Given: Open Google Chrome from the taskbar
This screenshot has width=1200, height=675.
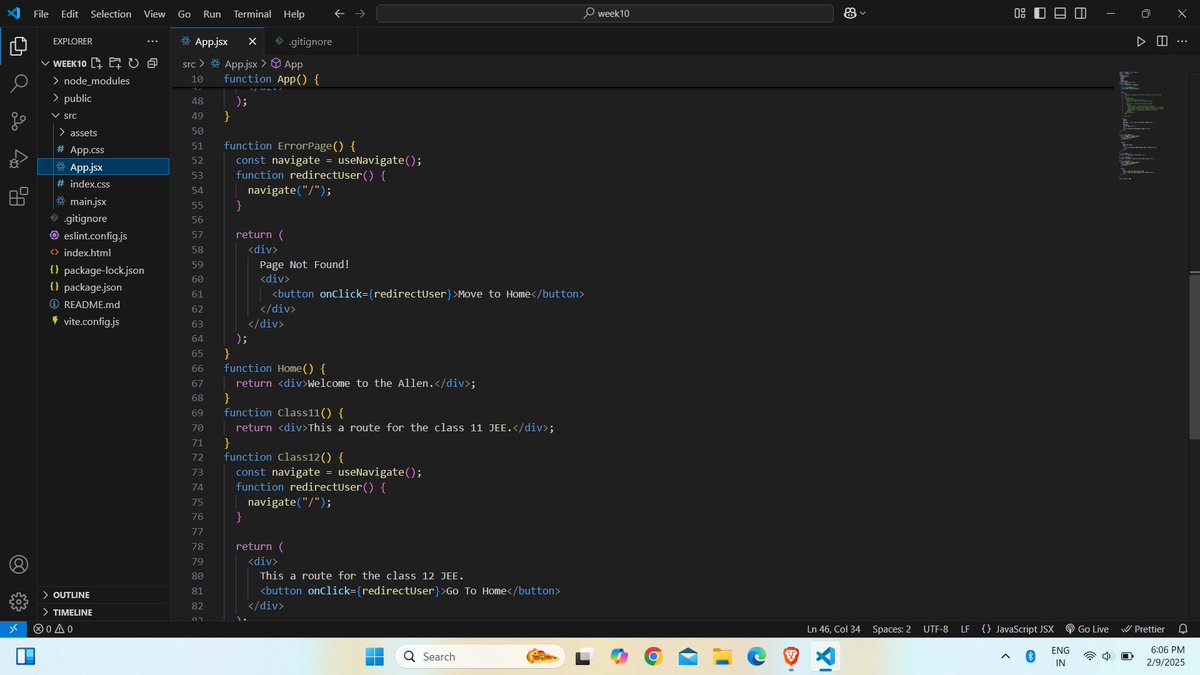Looking at the screenshot, I should (x=653, y=656).
